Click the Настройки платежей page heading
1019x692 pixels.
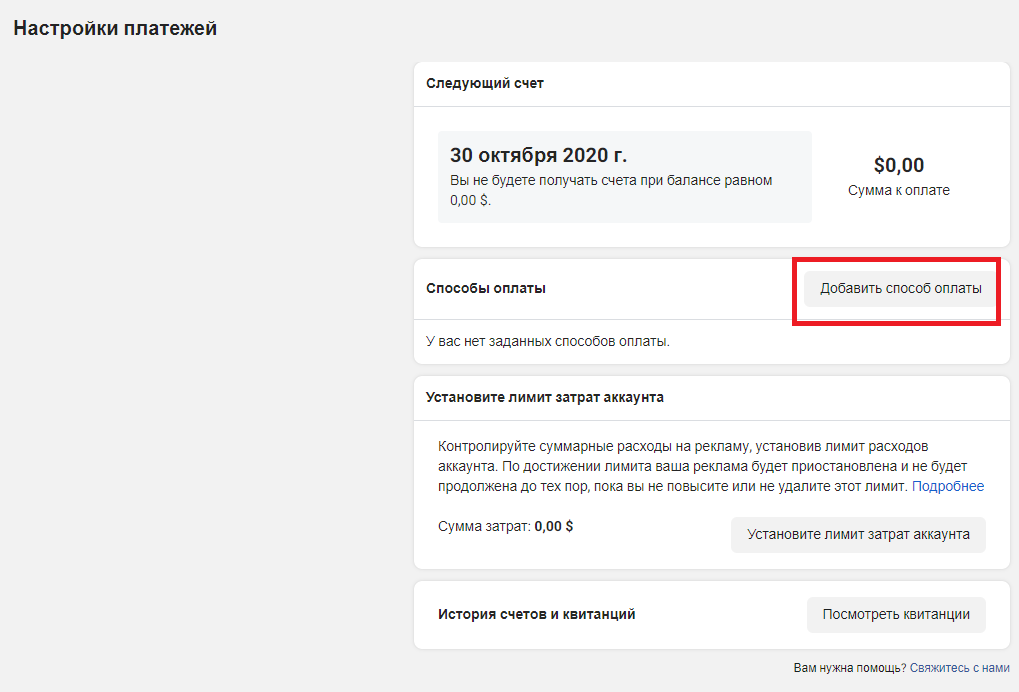tap(115, 29)
